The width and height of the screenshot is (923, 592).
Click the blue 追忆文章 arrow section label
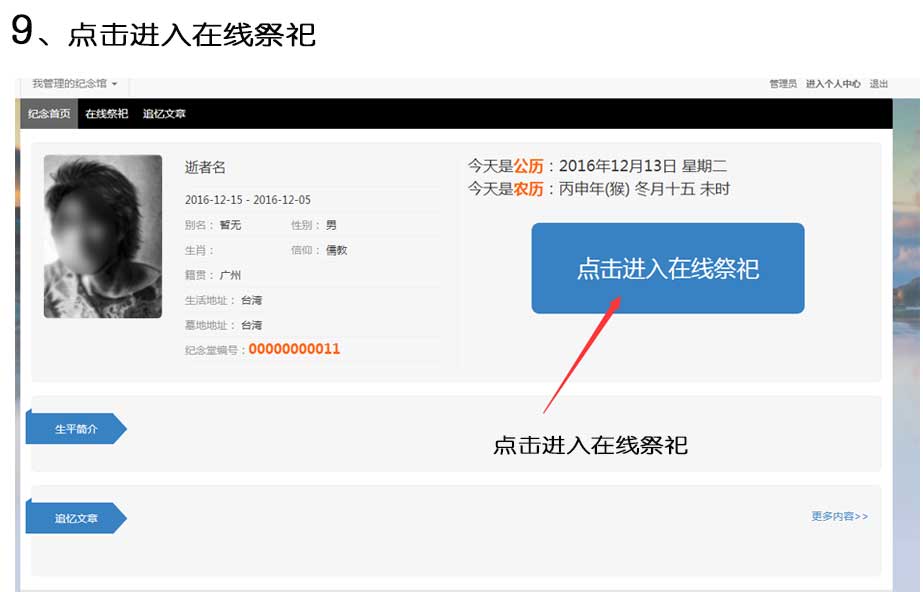click(x=76, y=518)
